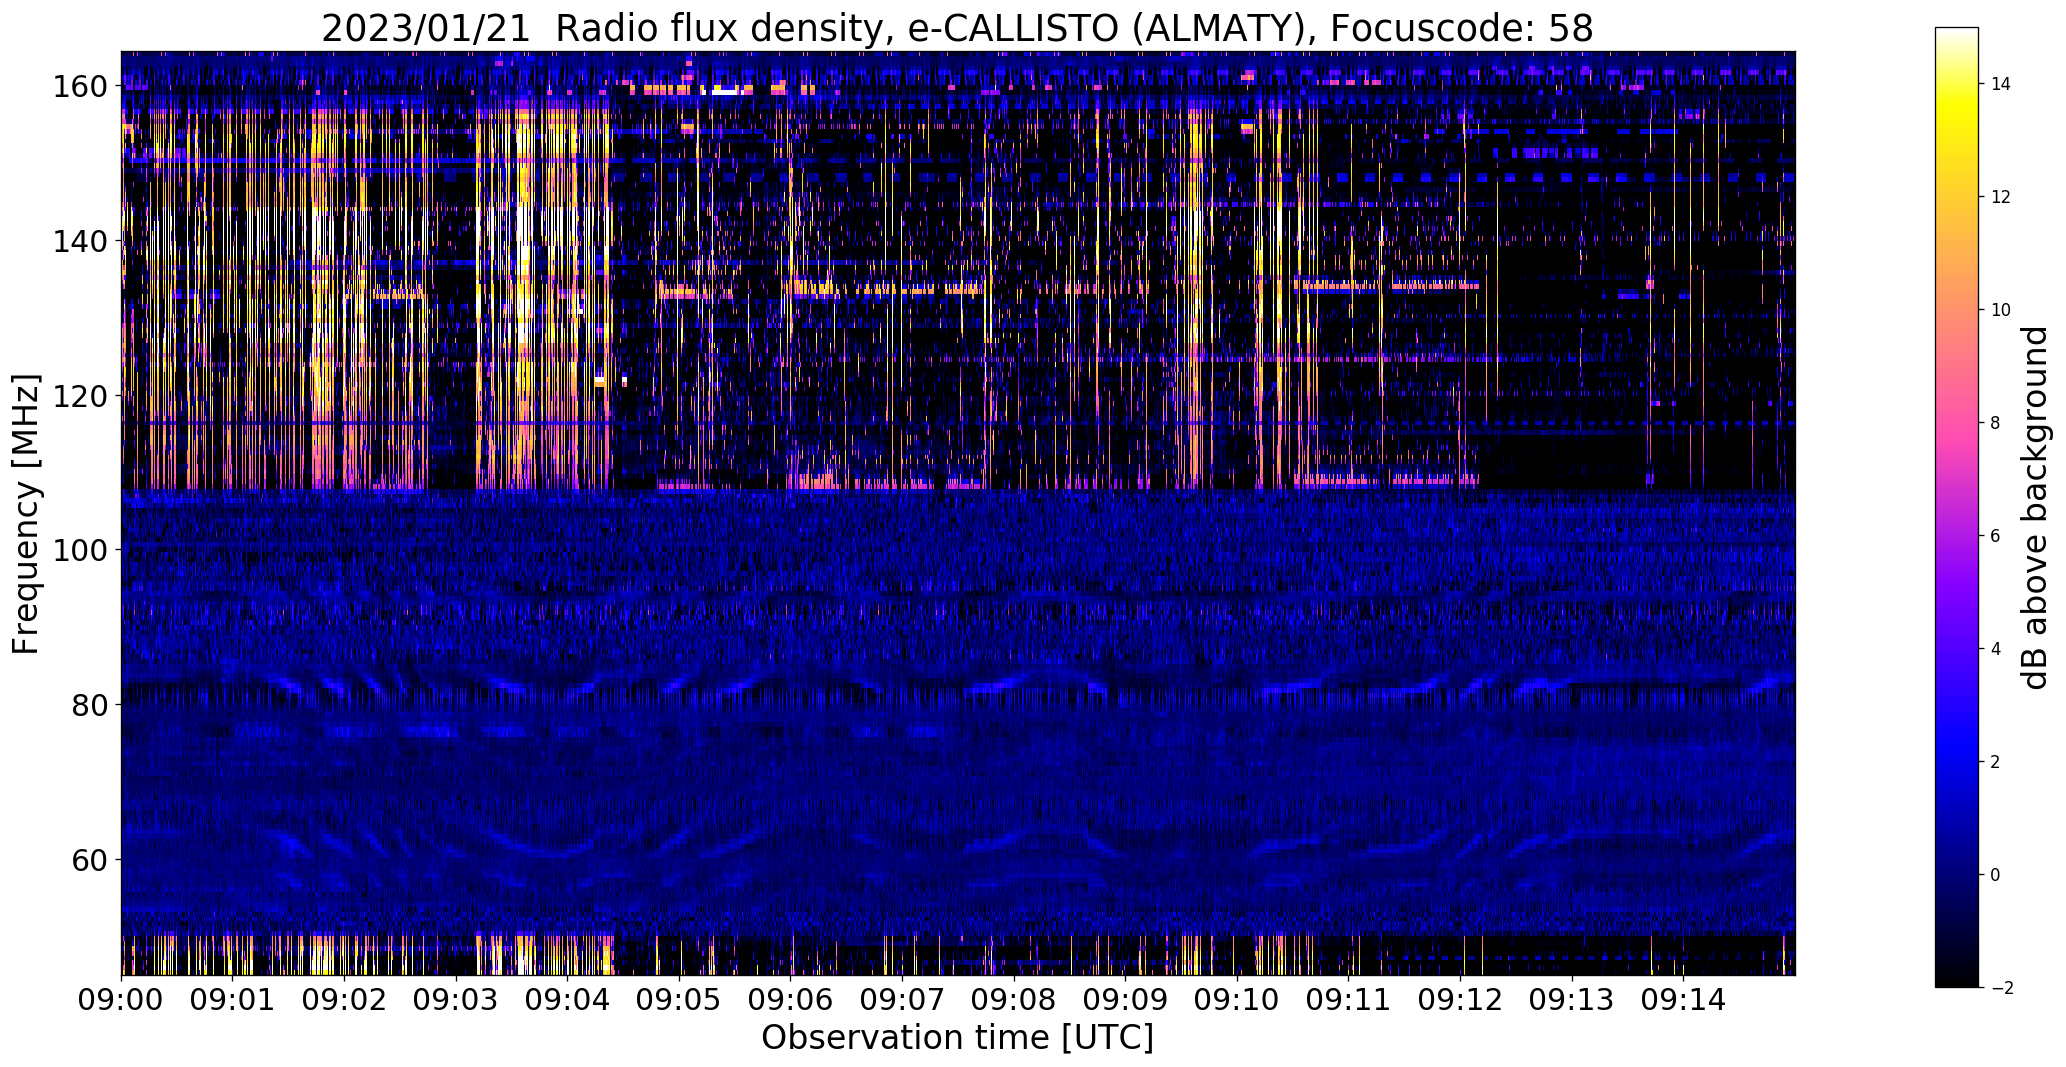The height and width of the screenshot is (1067, 2066).
Task: Click the 09:12 time tick label
Action: tap(1461, 1000)
